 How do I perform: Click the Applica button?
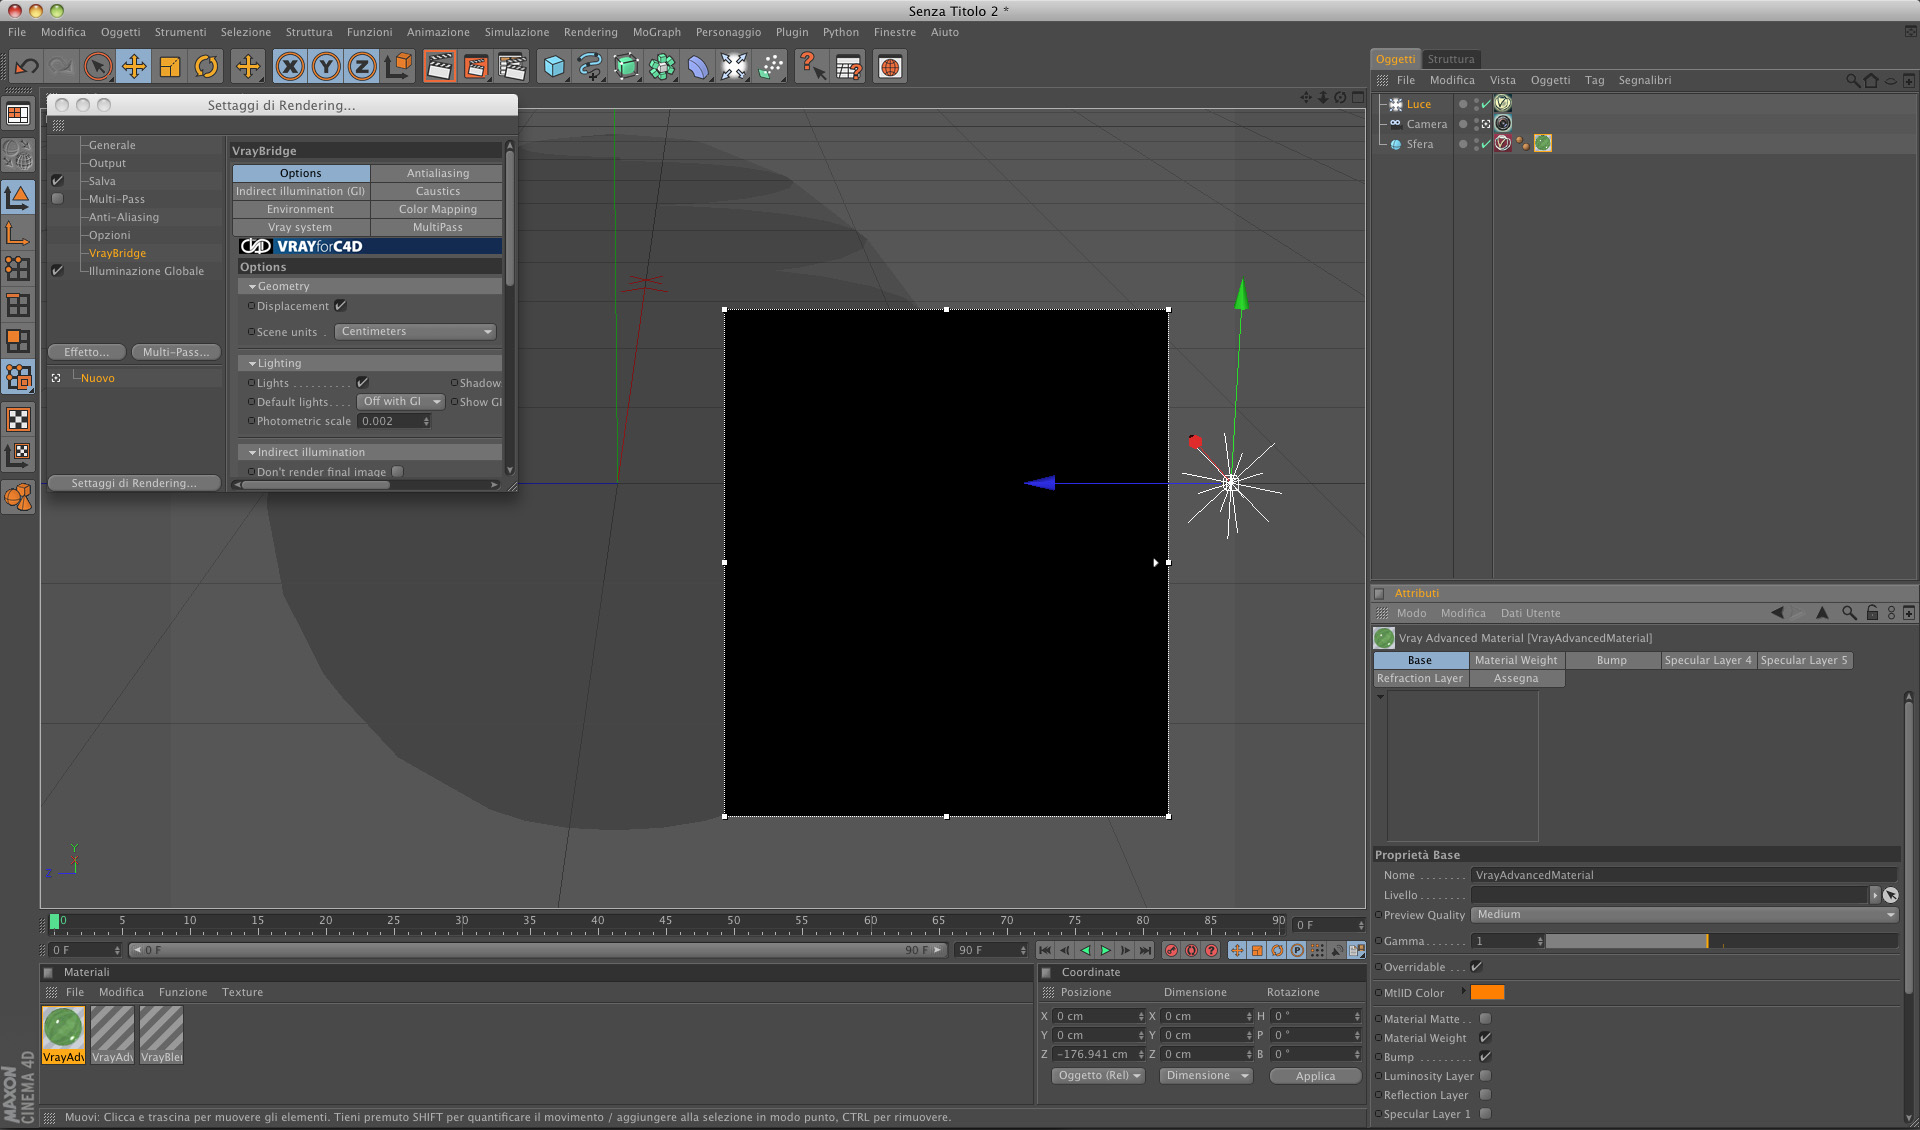(x=1314, y=1076)
